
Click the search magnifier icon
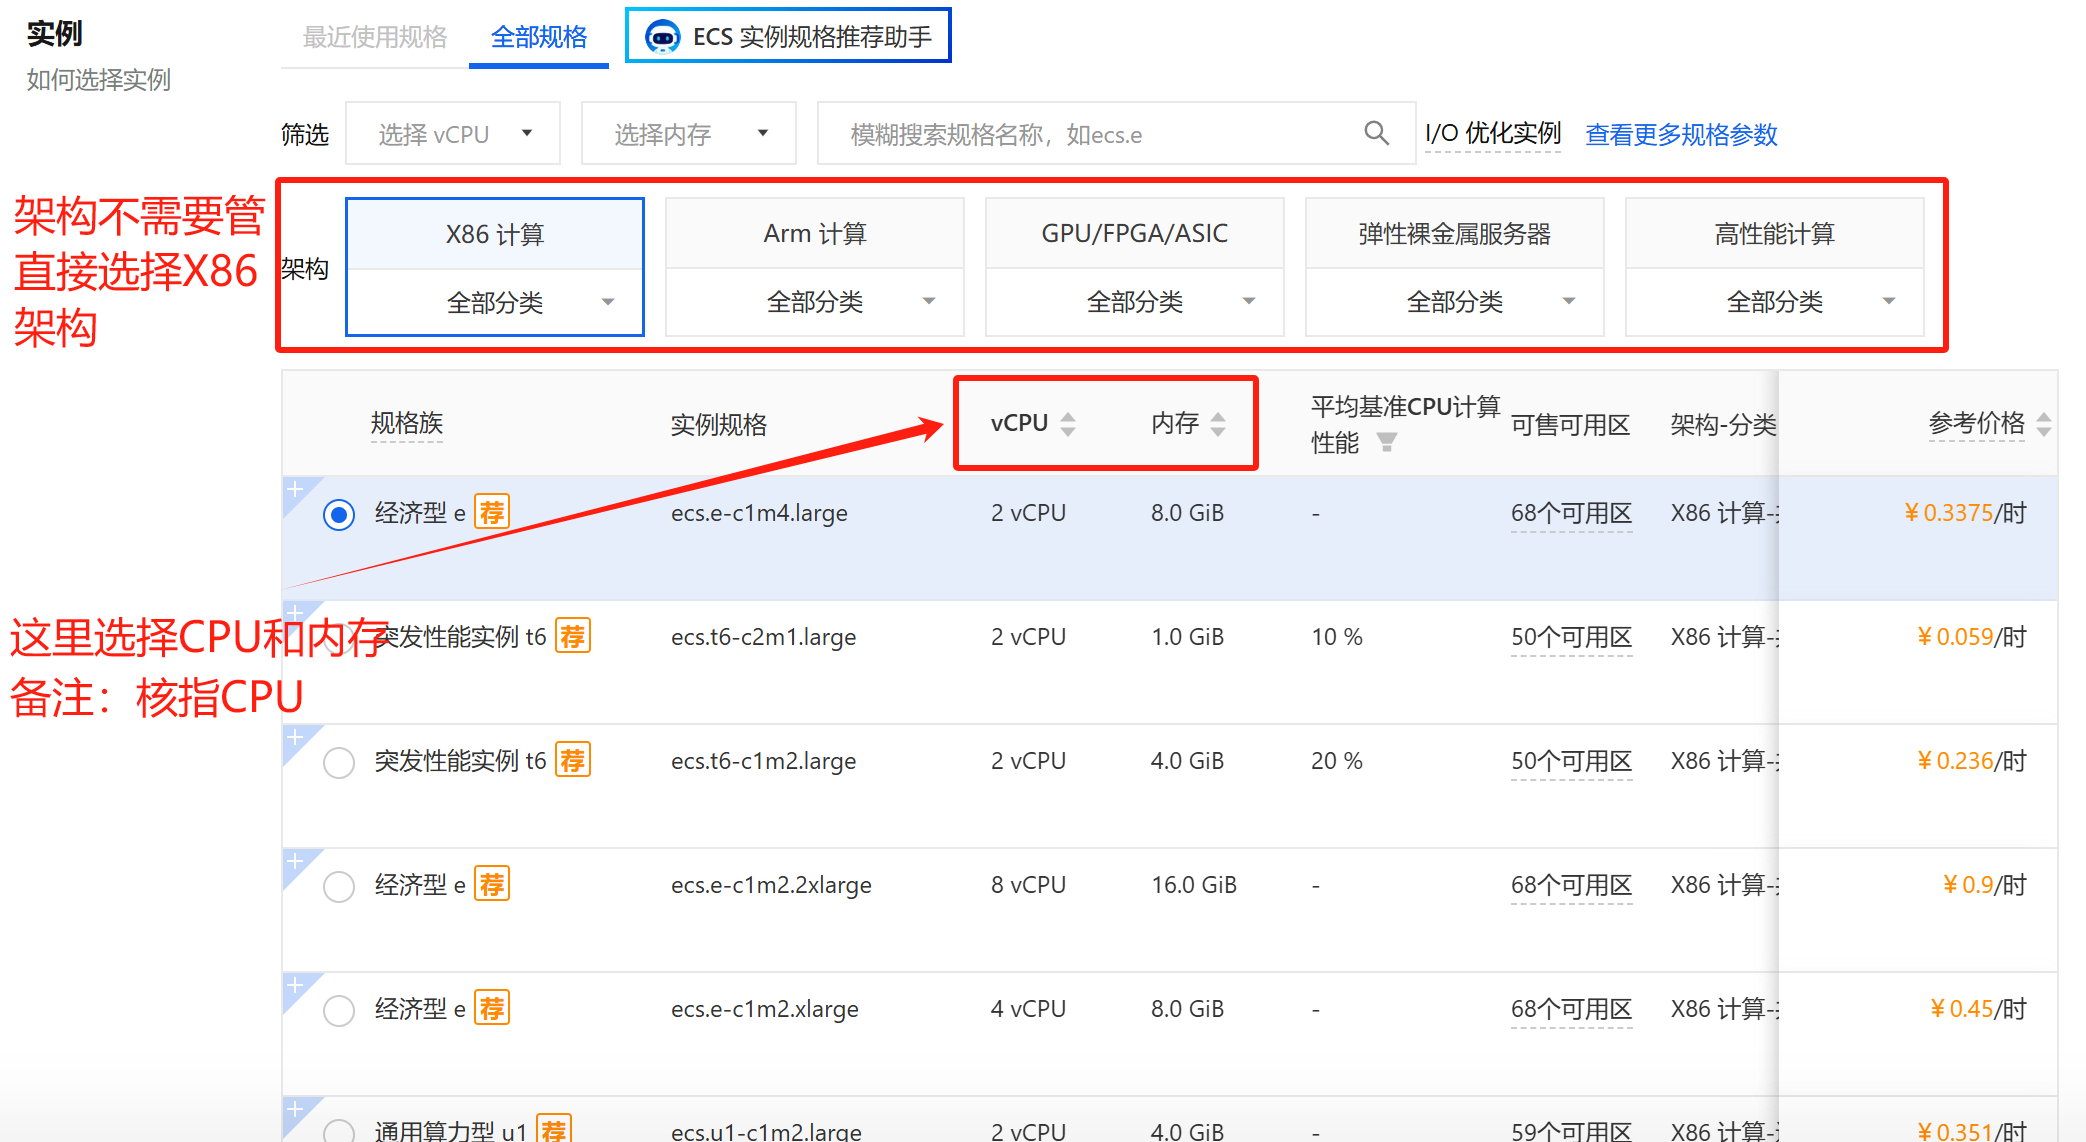pos(1376,133)
